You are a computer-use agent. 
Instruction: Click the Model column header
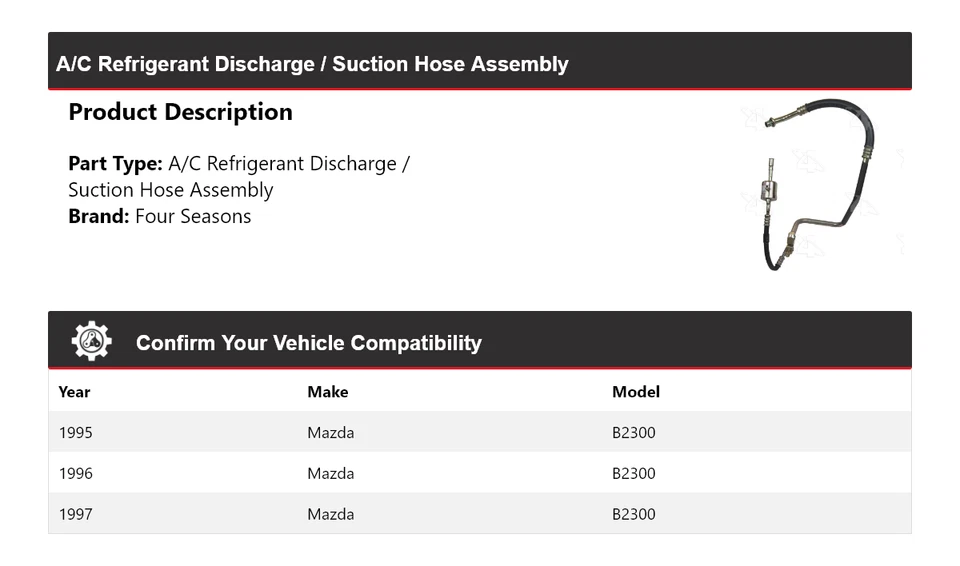coord(635,392)
